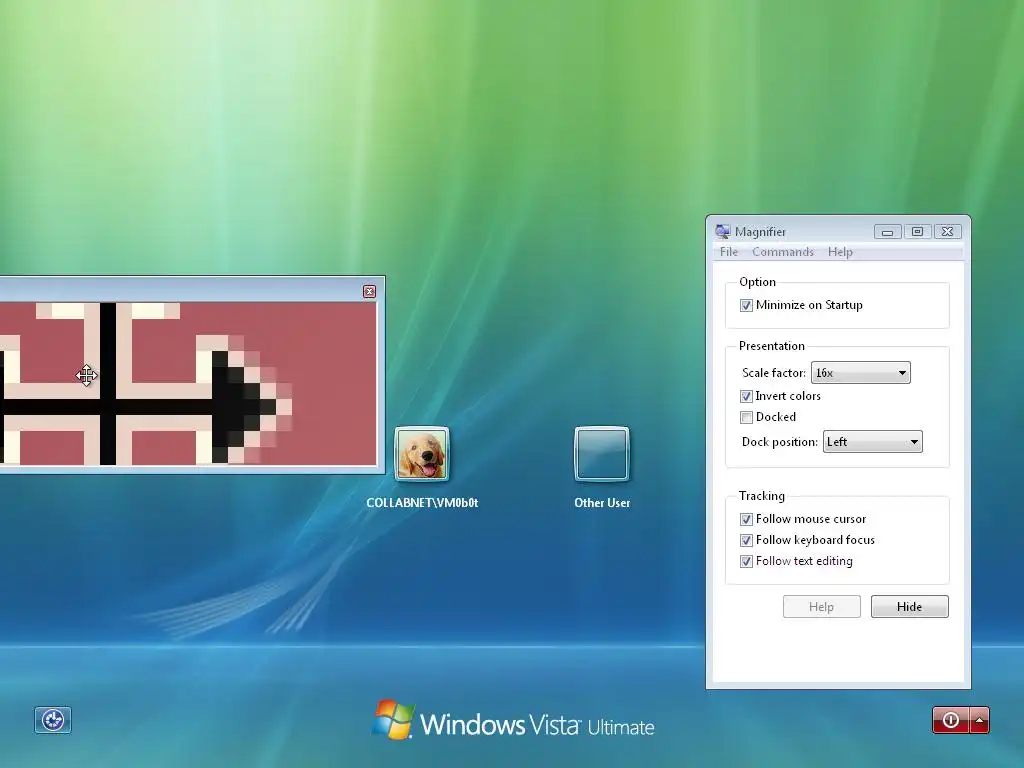Open the Ease of Access button

click(53, 720)
